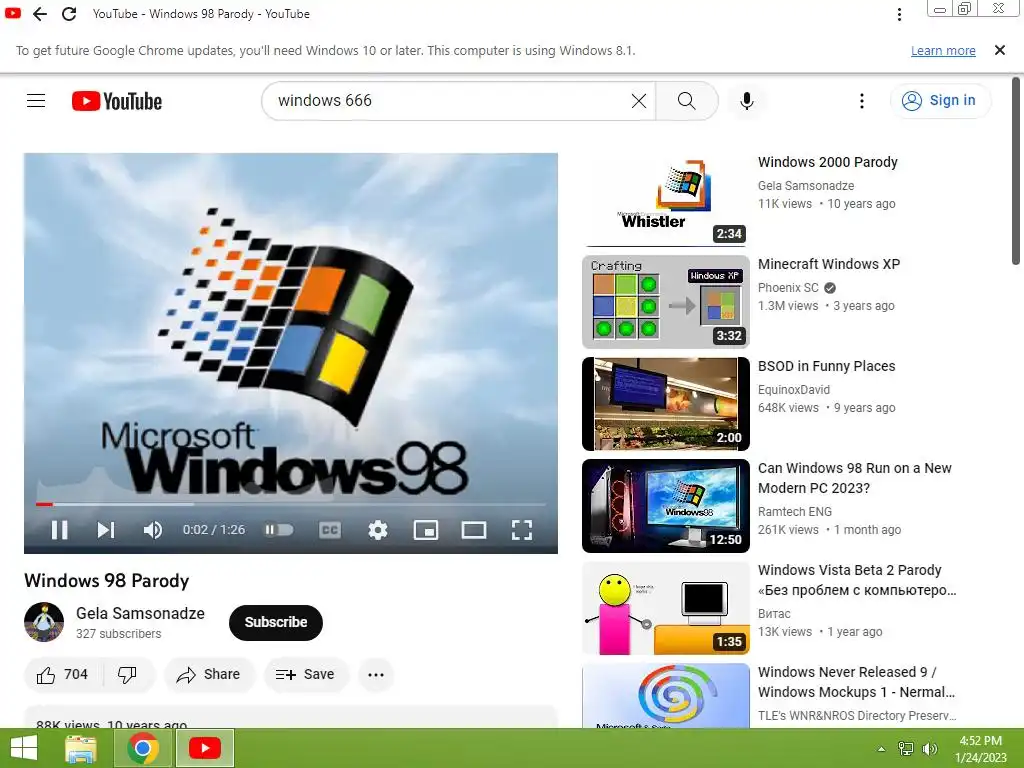Toggle closed captions CC button
Screen dimensions: 1024x768
pyautogui.click(x=330, y=530)
